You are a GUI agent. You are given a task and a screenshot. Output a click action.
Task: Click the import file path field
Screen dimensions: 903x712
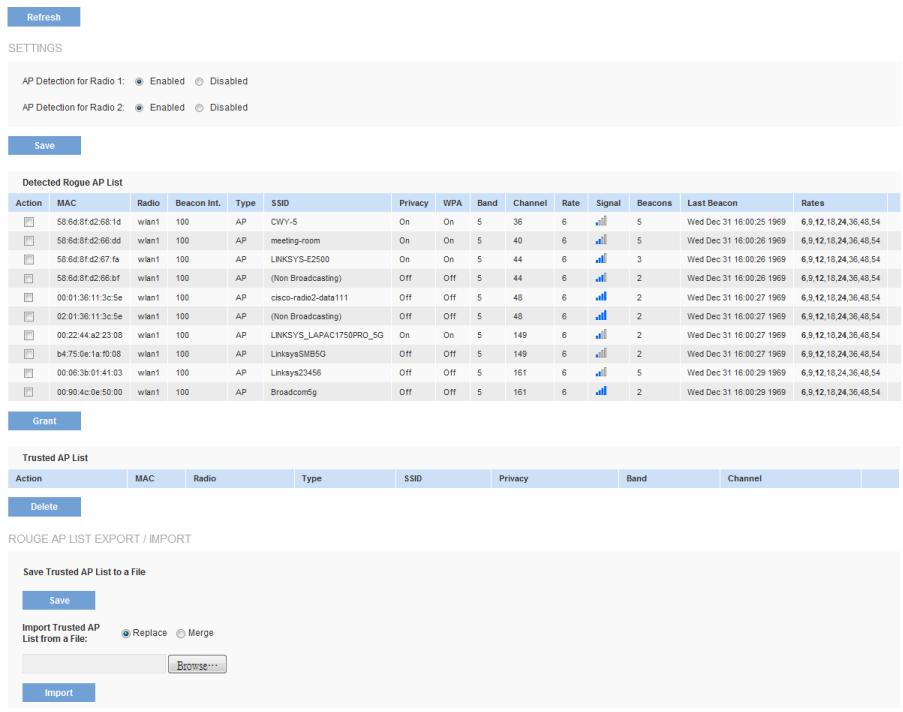coord(94,665)
